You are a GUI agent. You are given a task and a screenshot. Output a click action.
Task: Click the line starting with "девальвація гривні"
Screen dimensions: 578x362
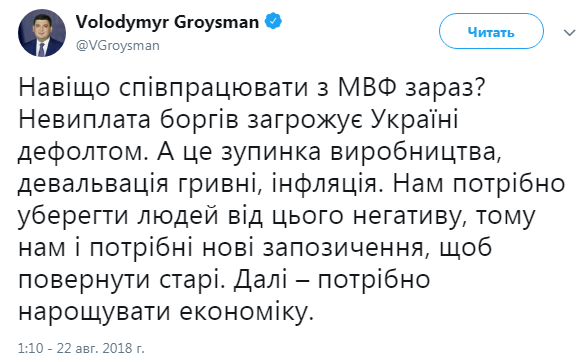[x=291, y=185]
